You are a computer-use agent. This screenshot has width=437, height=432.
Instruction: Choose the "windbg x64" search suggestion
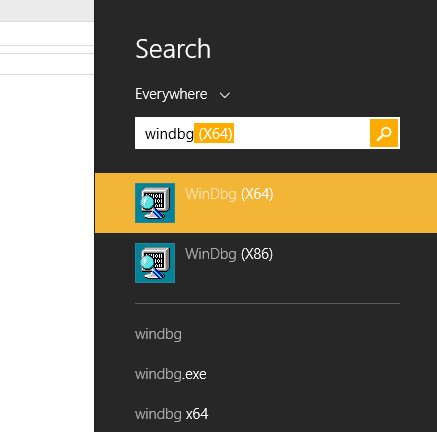(172, 414)
